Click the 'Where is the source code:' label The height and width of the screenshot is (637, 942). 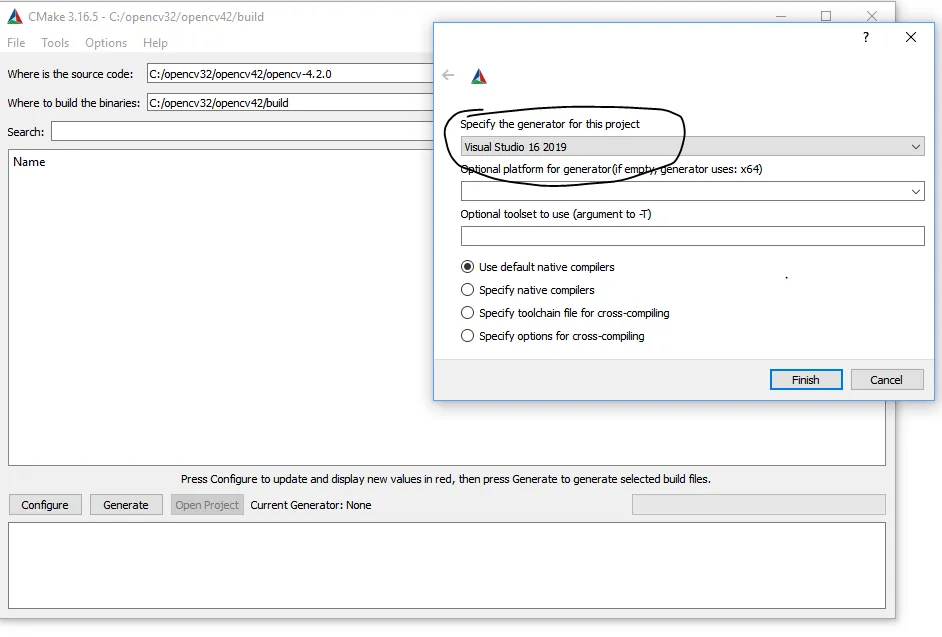tap(70, 74)
